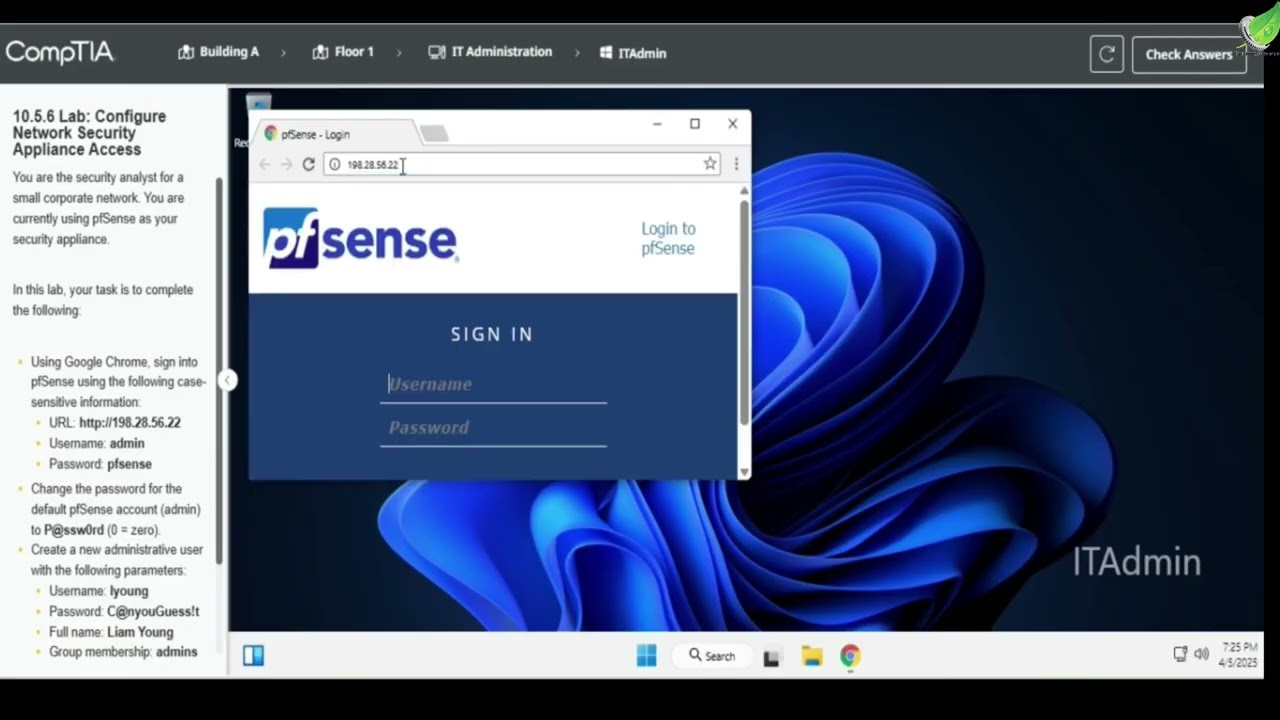Close the Chrome window
The height and width of the screenshot is (720, 1280).
732,124
